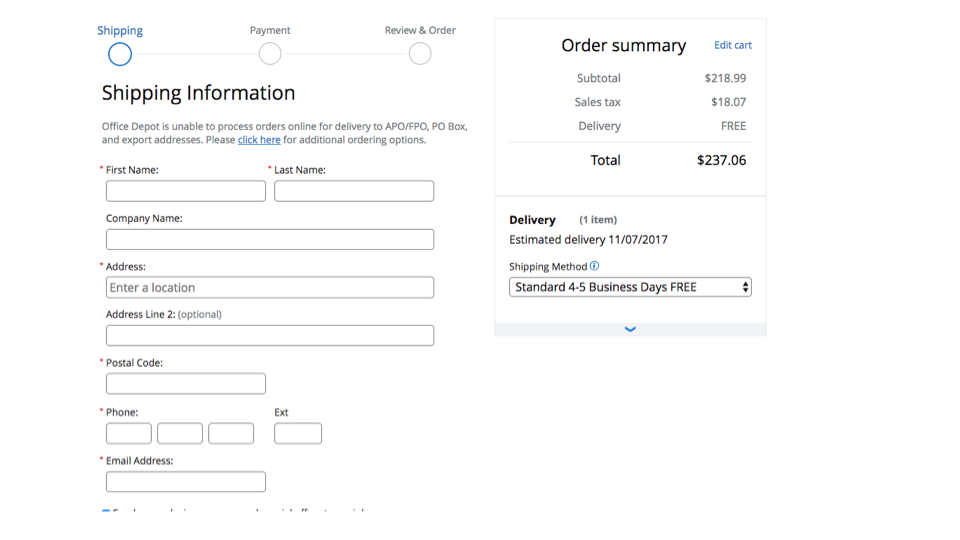Click the Shipping Method info icon
Viewport: 960px width, 540px height.
coord(595,266)
